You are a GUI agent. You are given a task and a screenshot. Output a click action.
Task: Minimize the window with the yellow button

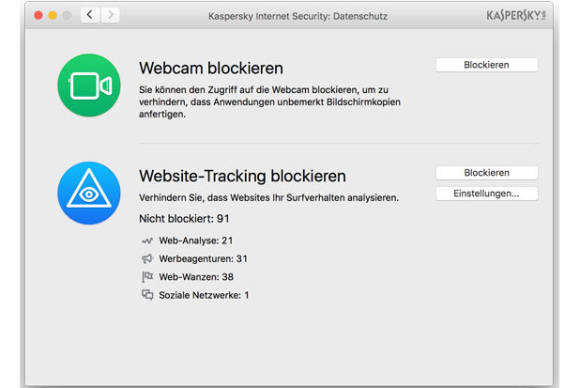(x=53, y=16)
